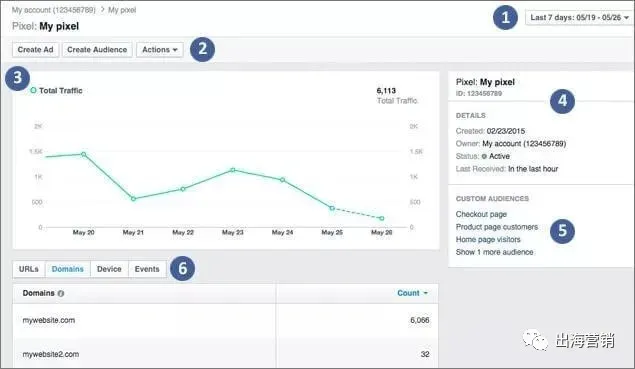Click the May 20 data point on chart
The width and height of the screenshot is (635, 369).
pyautogui.click(x=83, y=154)
